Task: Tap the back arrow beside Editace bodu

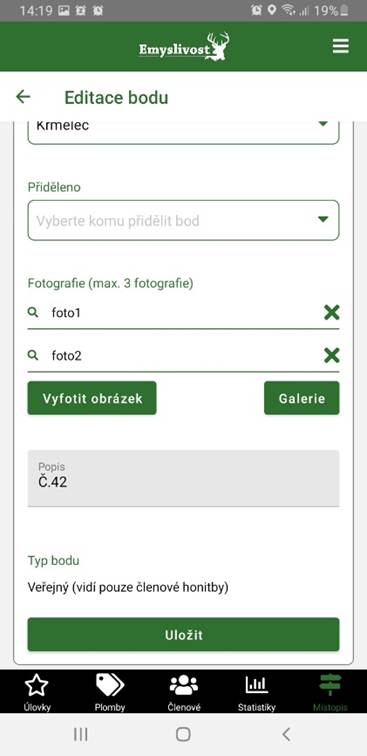Action: pyautogui.click(x=23, y=97)
